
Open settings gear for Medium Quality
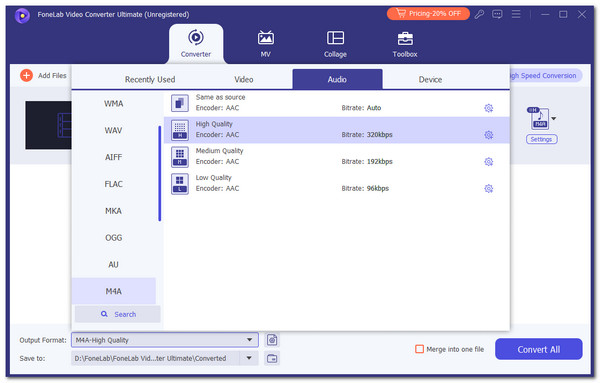coord(489,162)
